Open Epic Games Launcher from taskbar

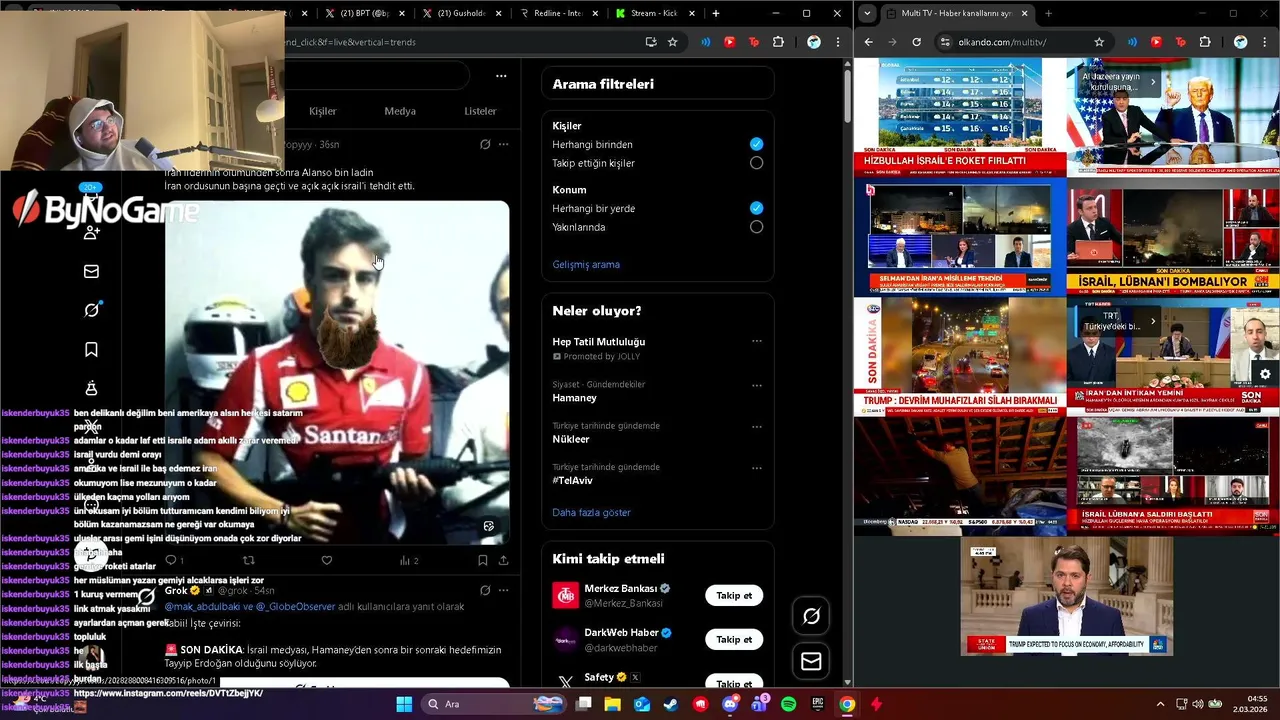tap(817, 704)
